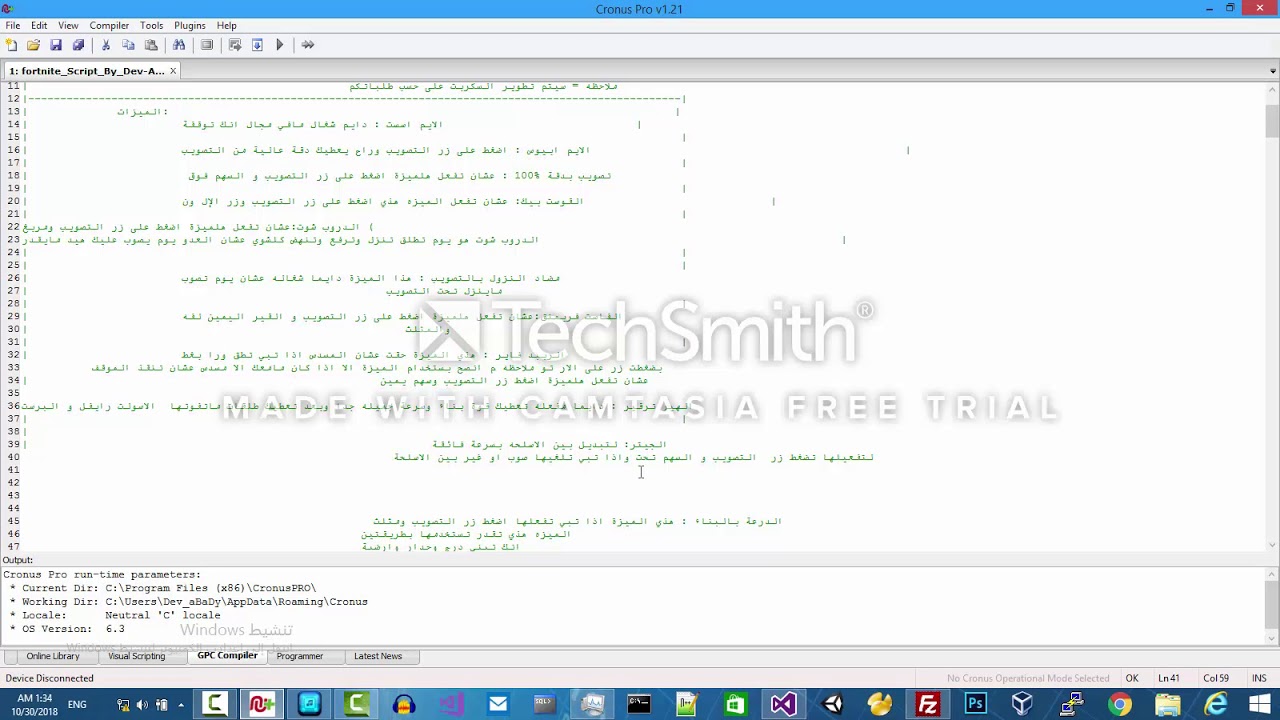Viewport: 1280px width, 720px height.
Task: Open the Start button in taskbar
Action: tap(1260, 704)
